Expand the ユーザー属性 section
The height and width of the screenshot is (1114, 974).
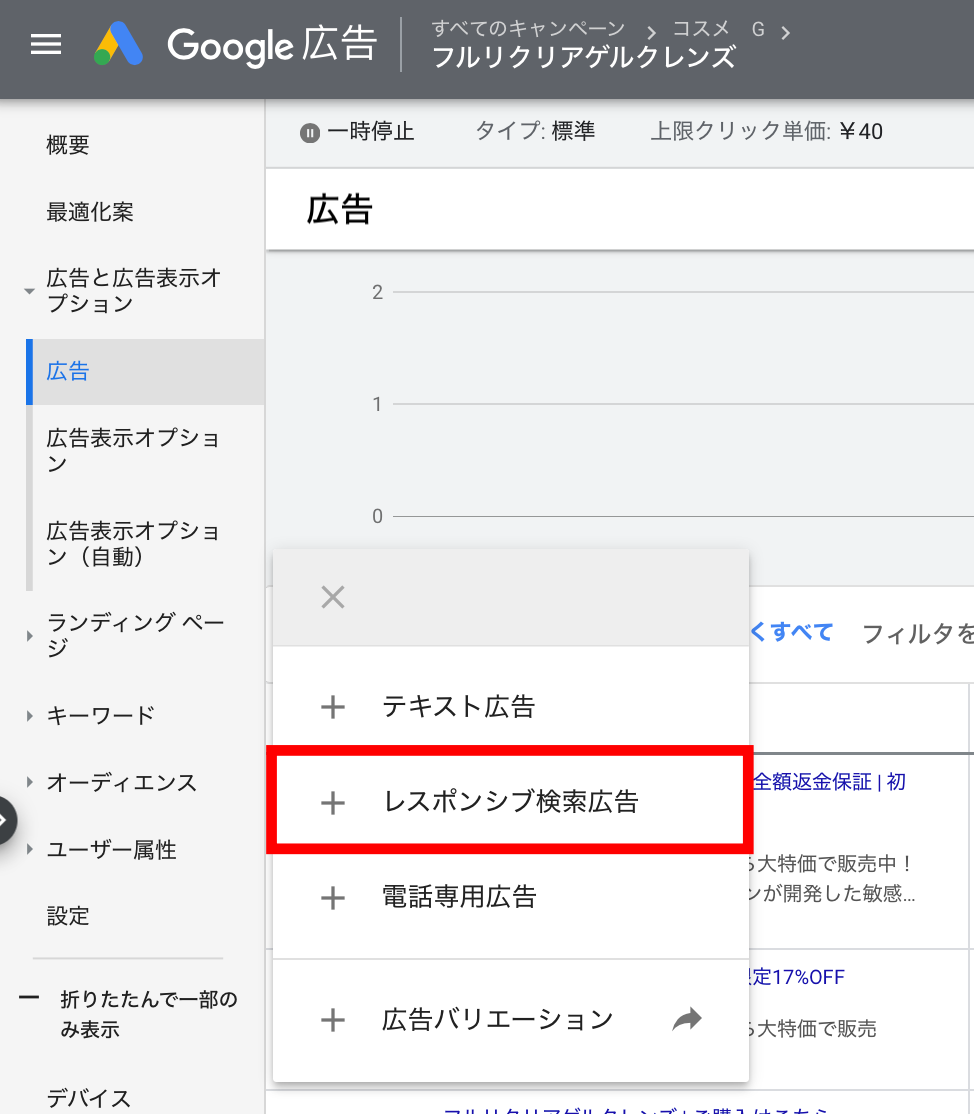click(x=29, y=849)
